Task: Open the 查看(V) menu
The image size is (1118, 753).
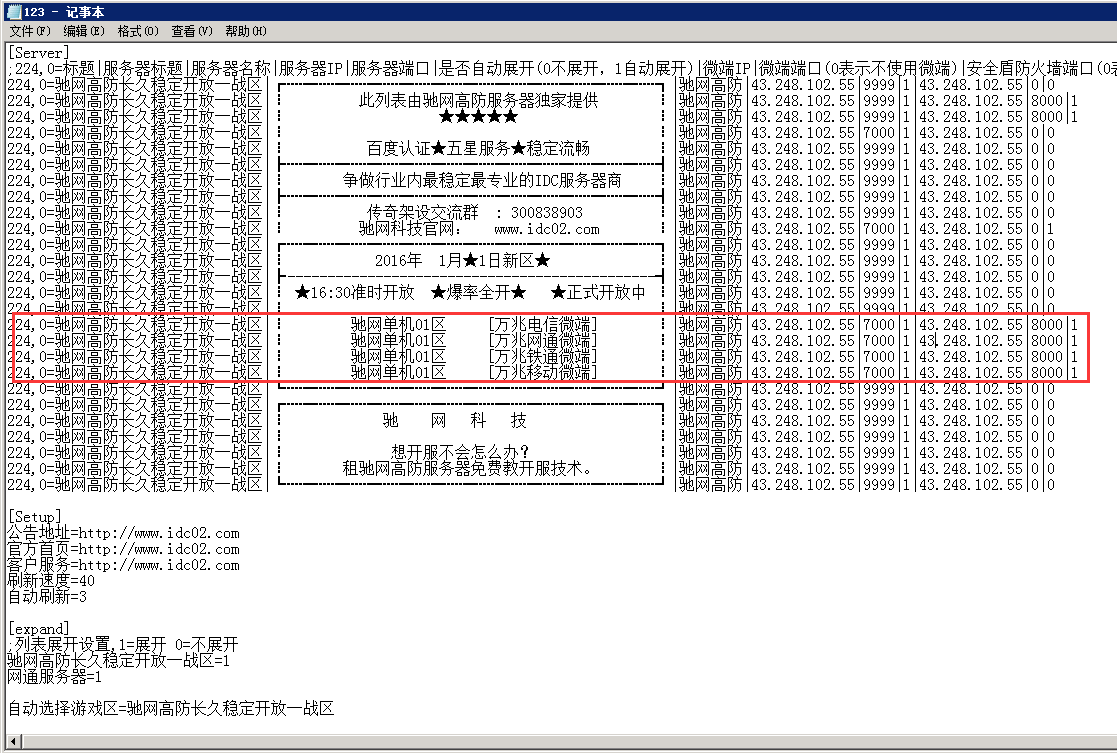Action: coord(192,31)
